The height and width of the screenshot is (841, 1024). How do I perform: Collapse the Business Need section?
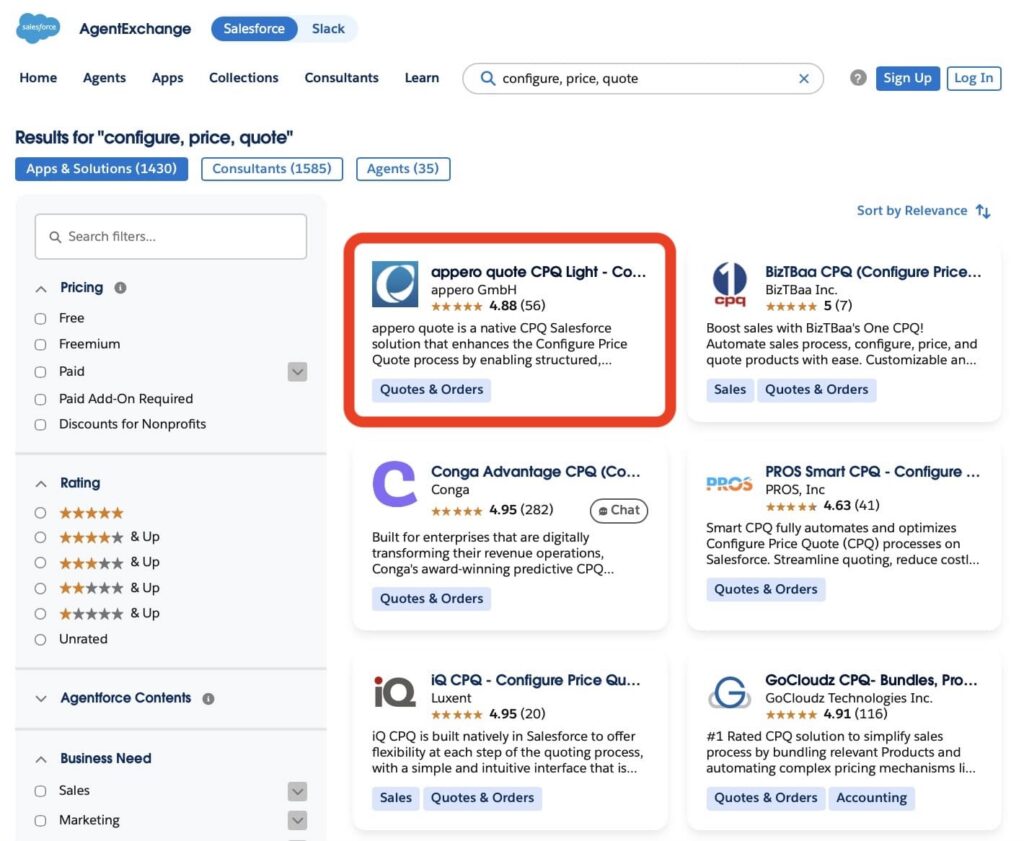pyautogui.click(x=41, y=759)
